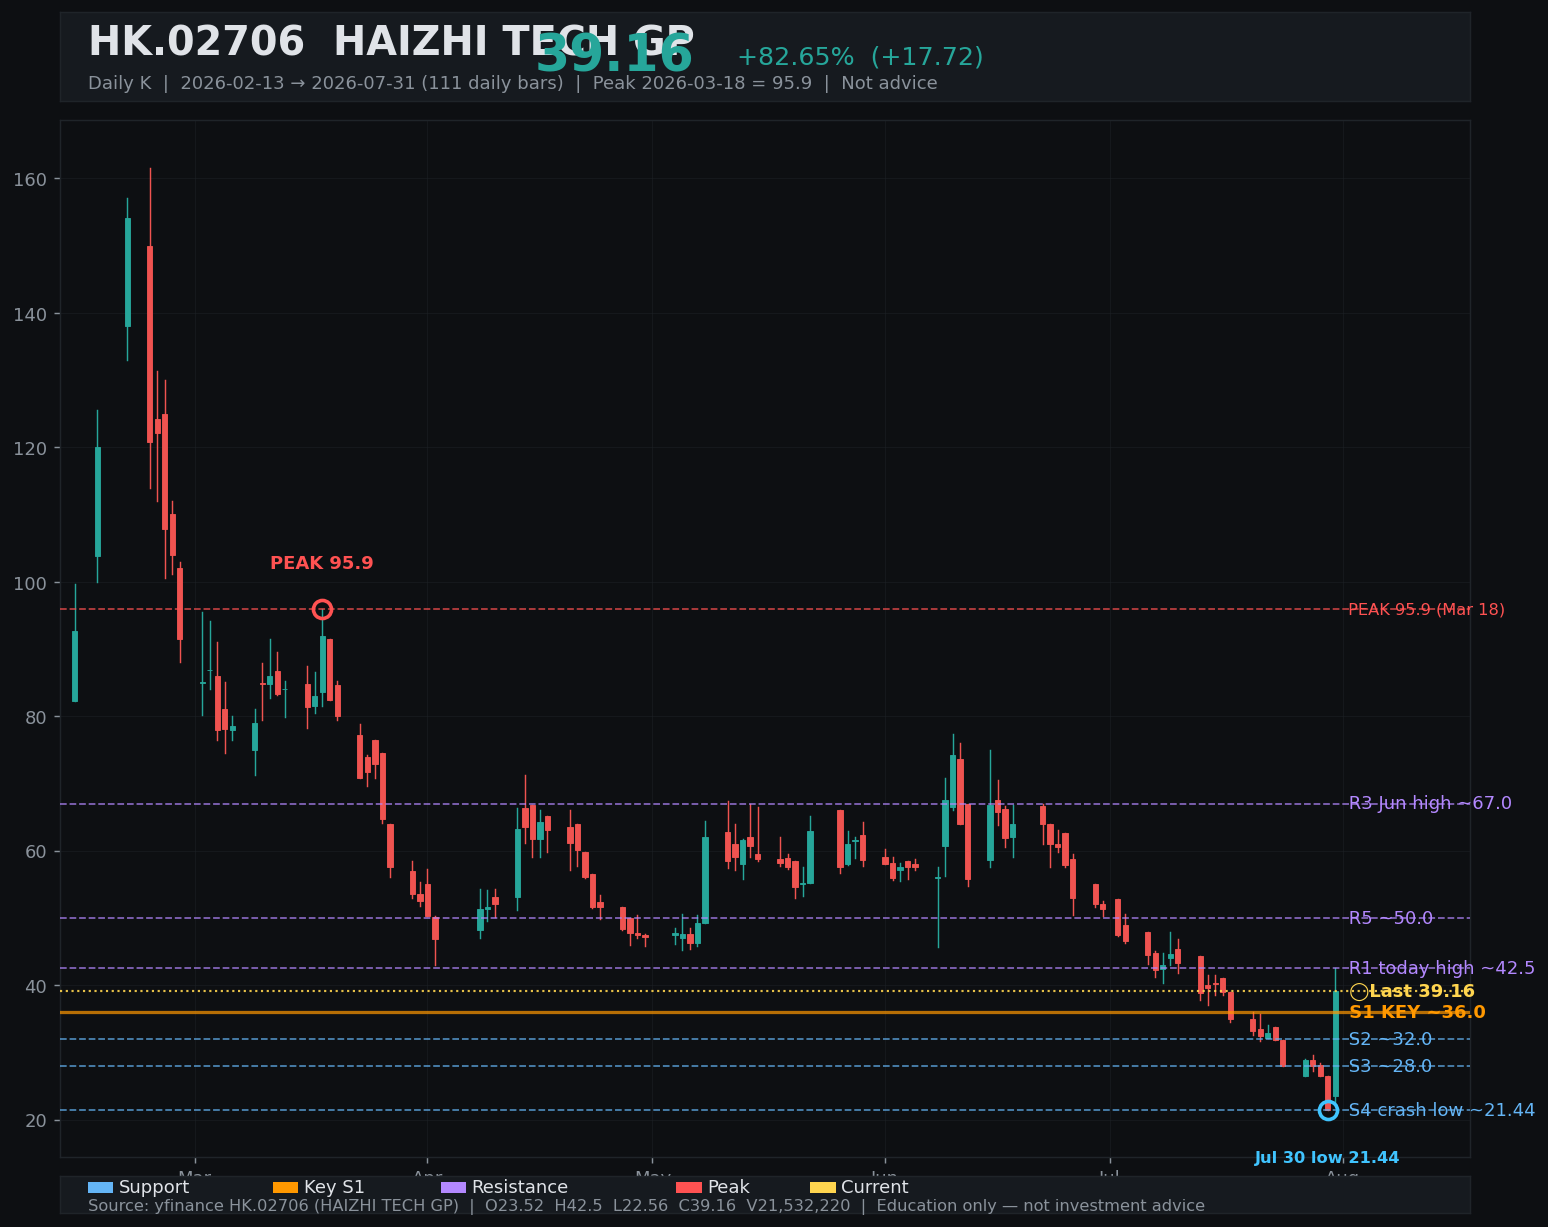Viewport: 1548px width, 1227px height.
Task: Click the 'S3 ~28.0' support label
Action: tap(1391, 1066)
